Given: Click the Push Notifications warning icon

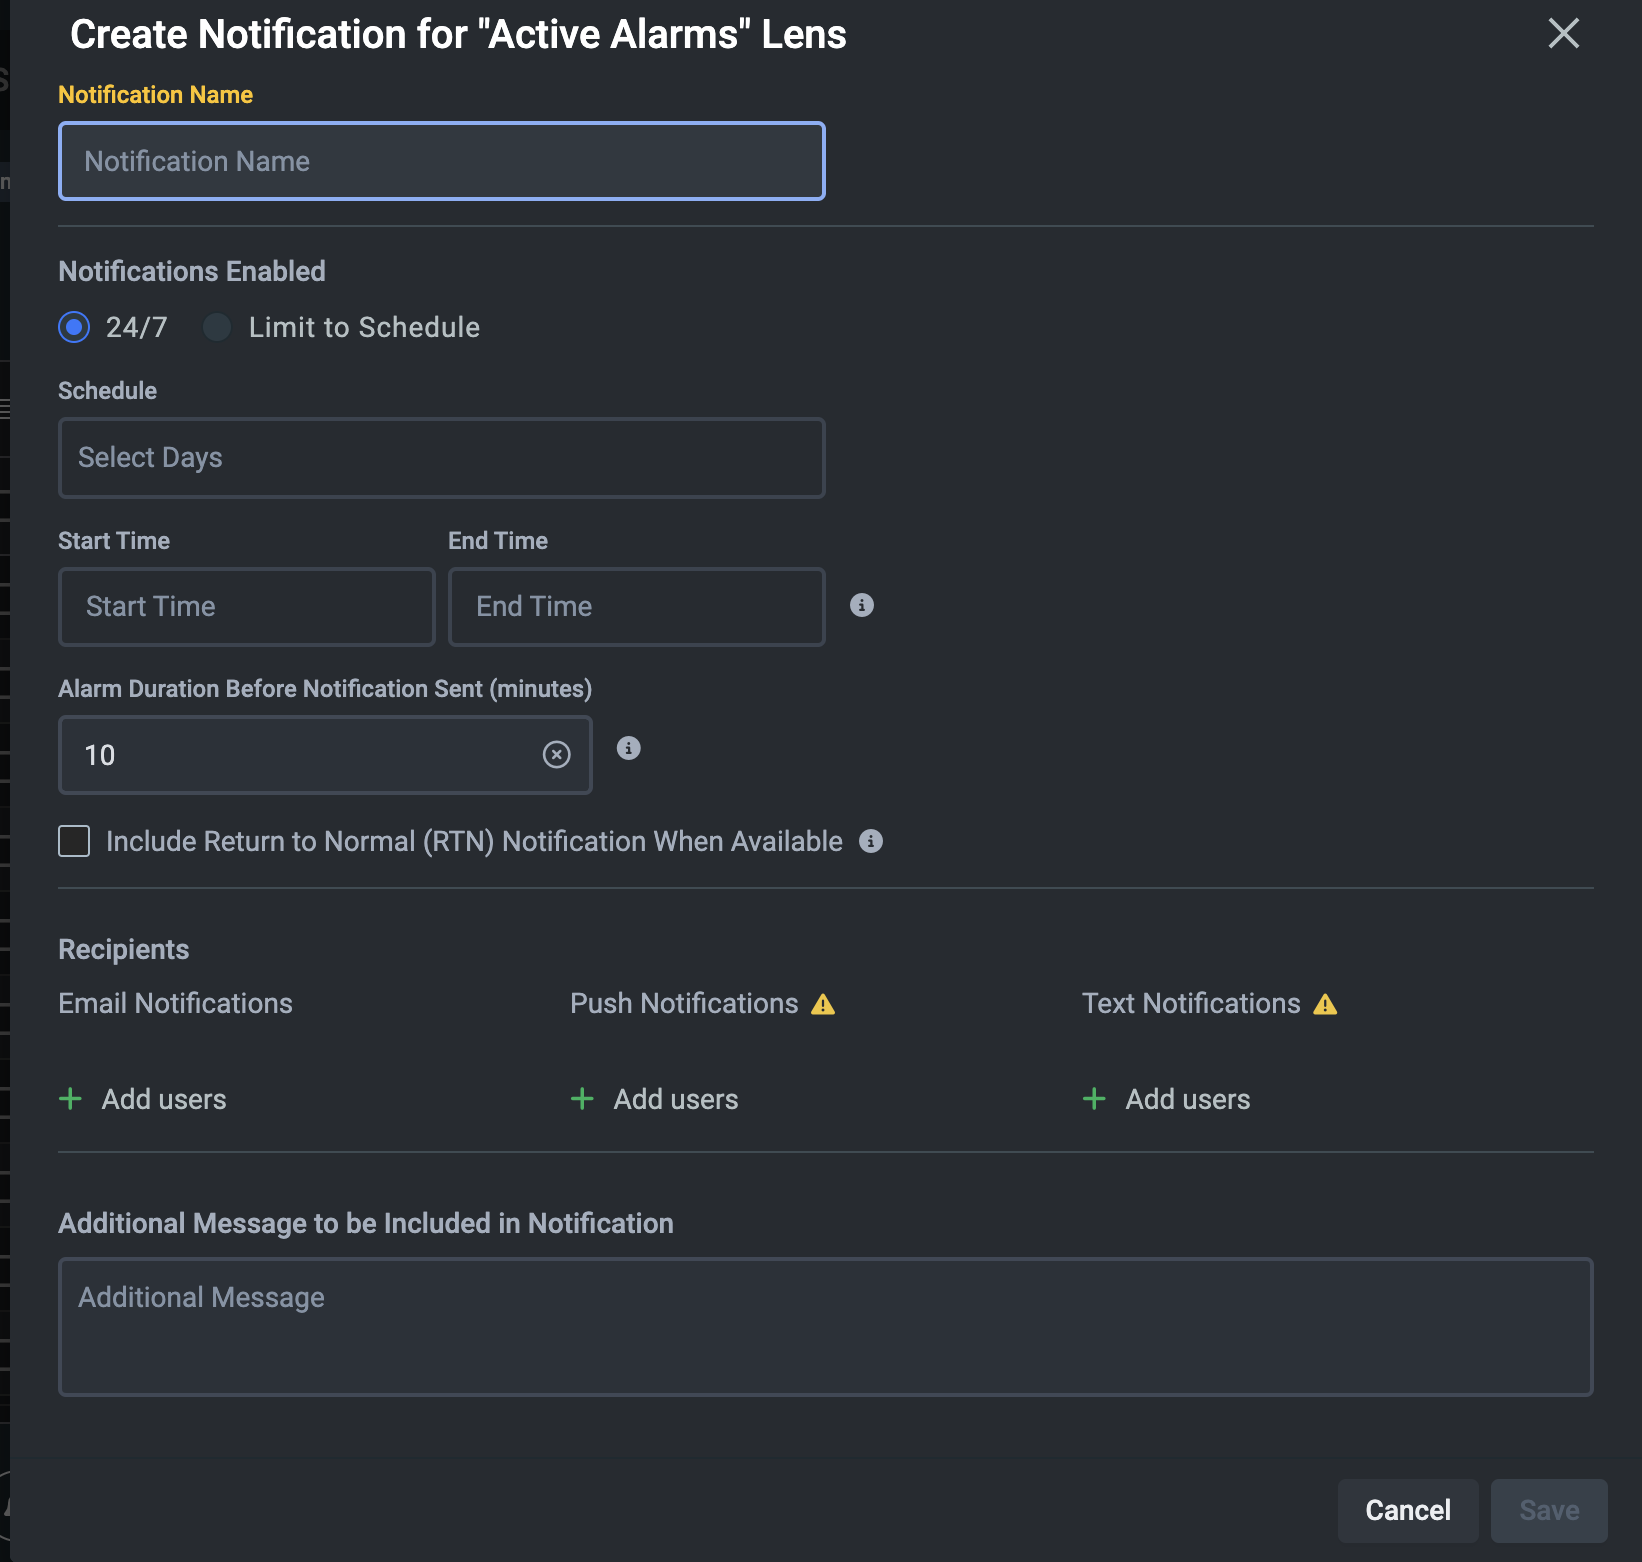Looking at the screenshot, I should [x=823, y=1004].
